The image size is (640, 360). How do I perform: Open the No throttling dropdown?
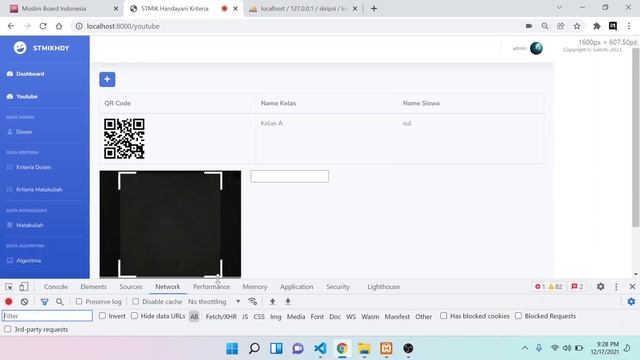[x=214, y=302]
